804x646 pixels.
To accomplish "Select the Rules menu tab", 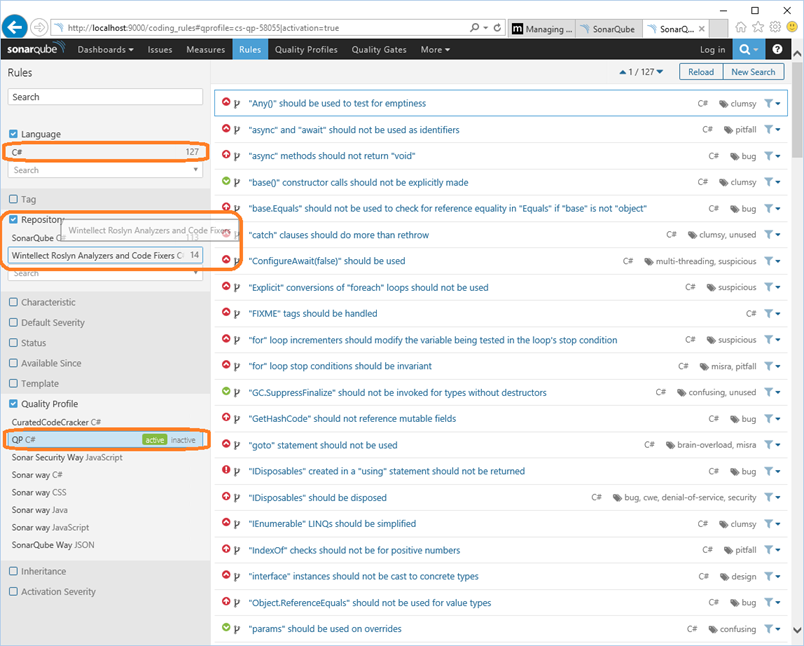I will (250, 50).
